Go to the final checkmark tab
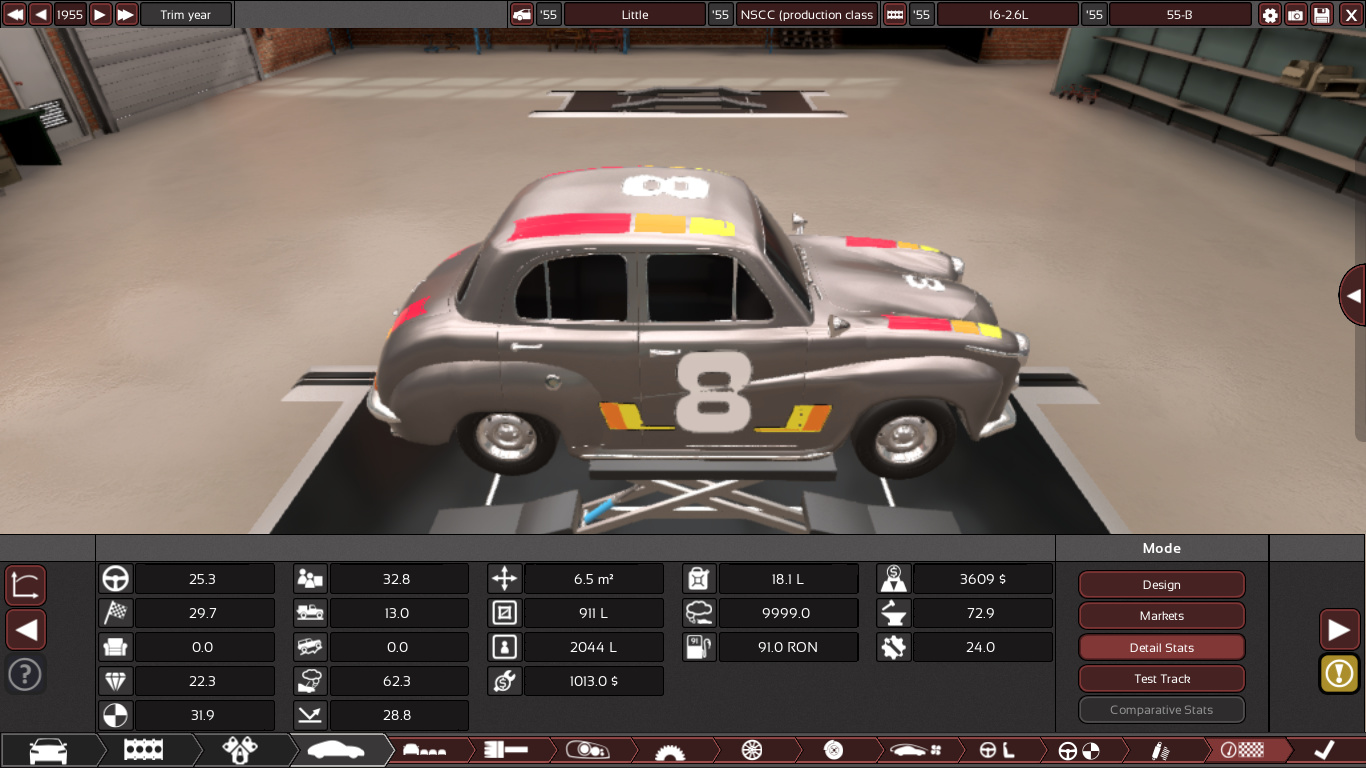 tap(1324, 750)
